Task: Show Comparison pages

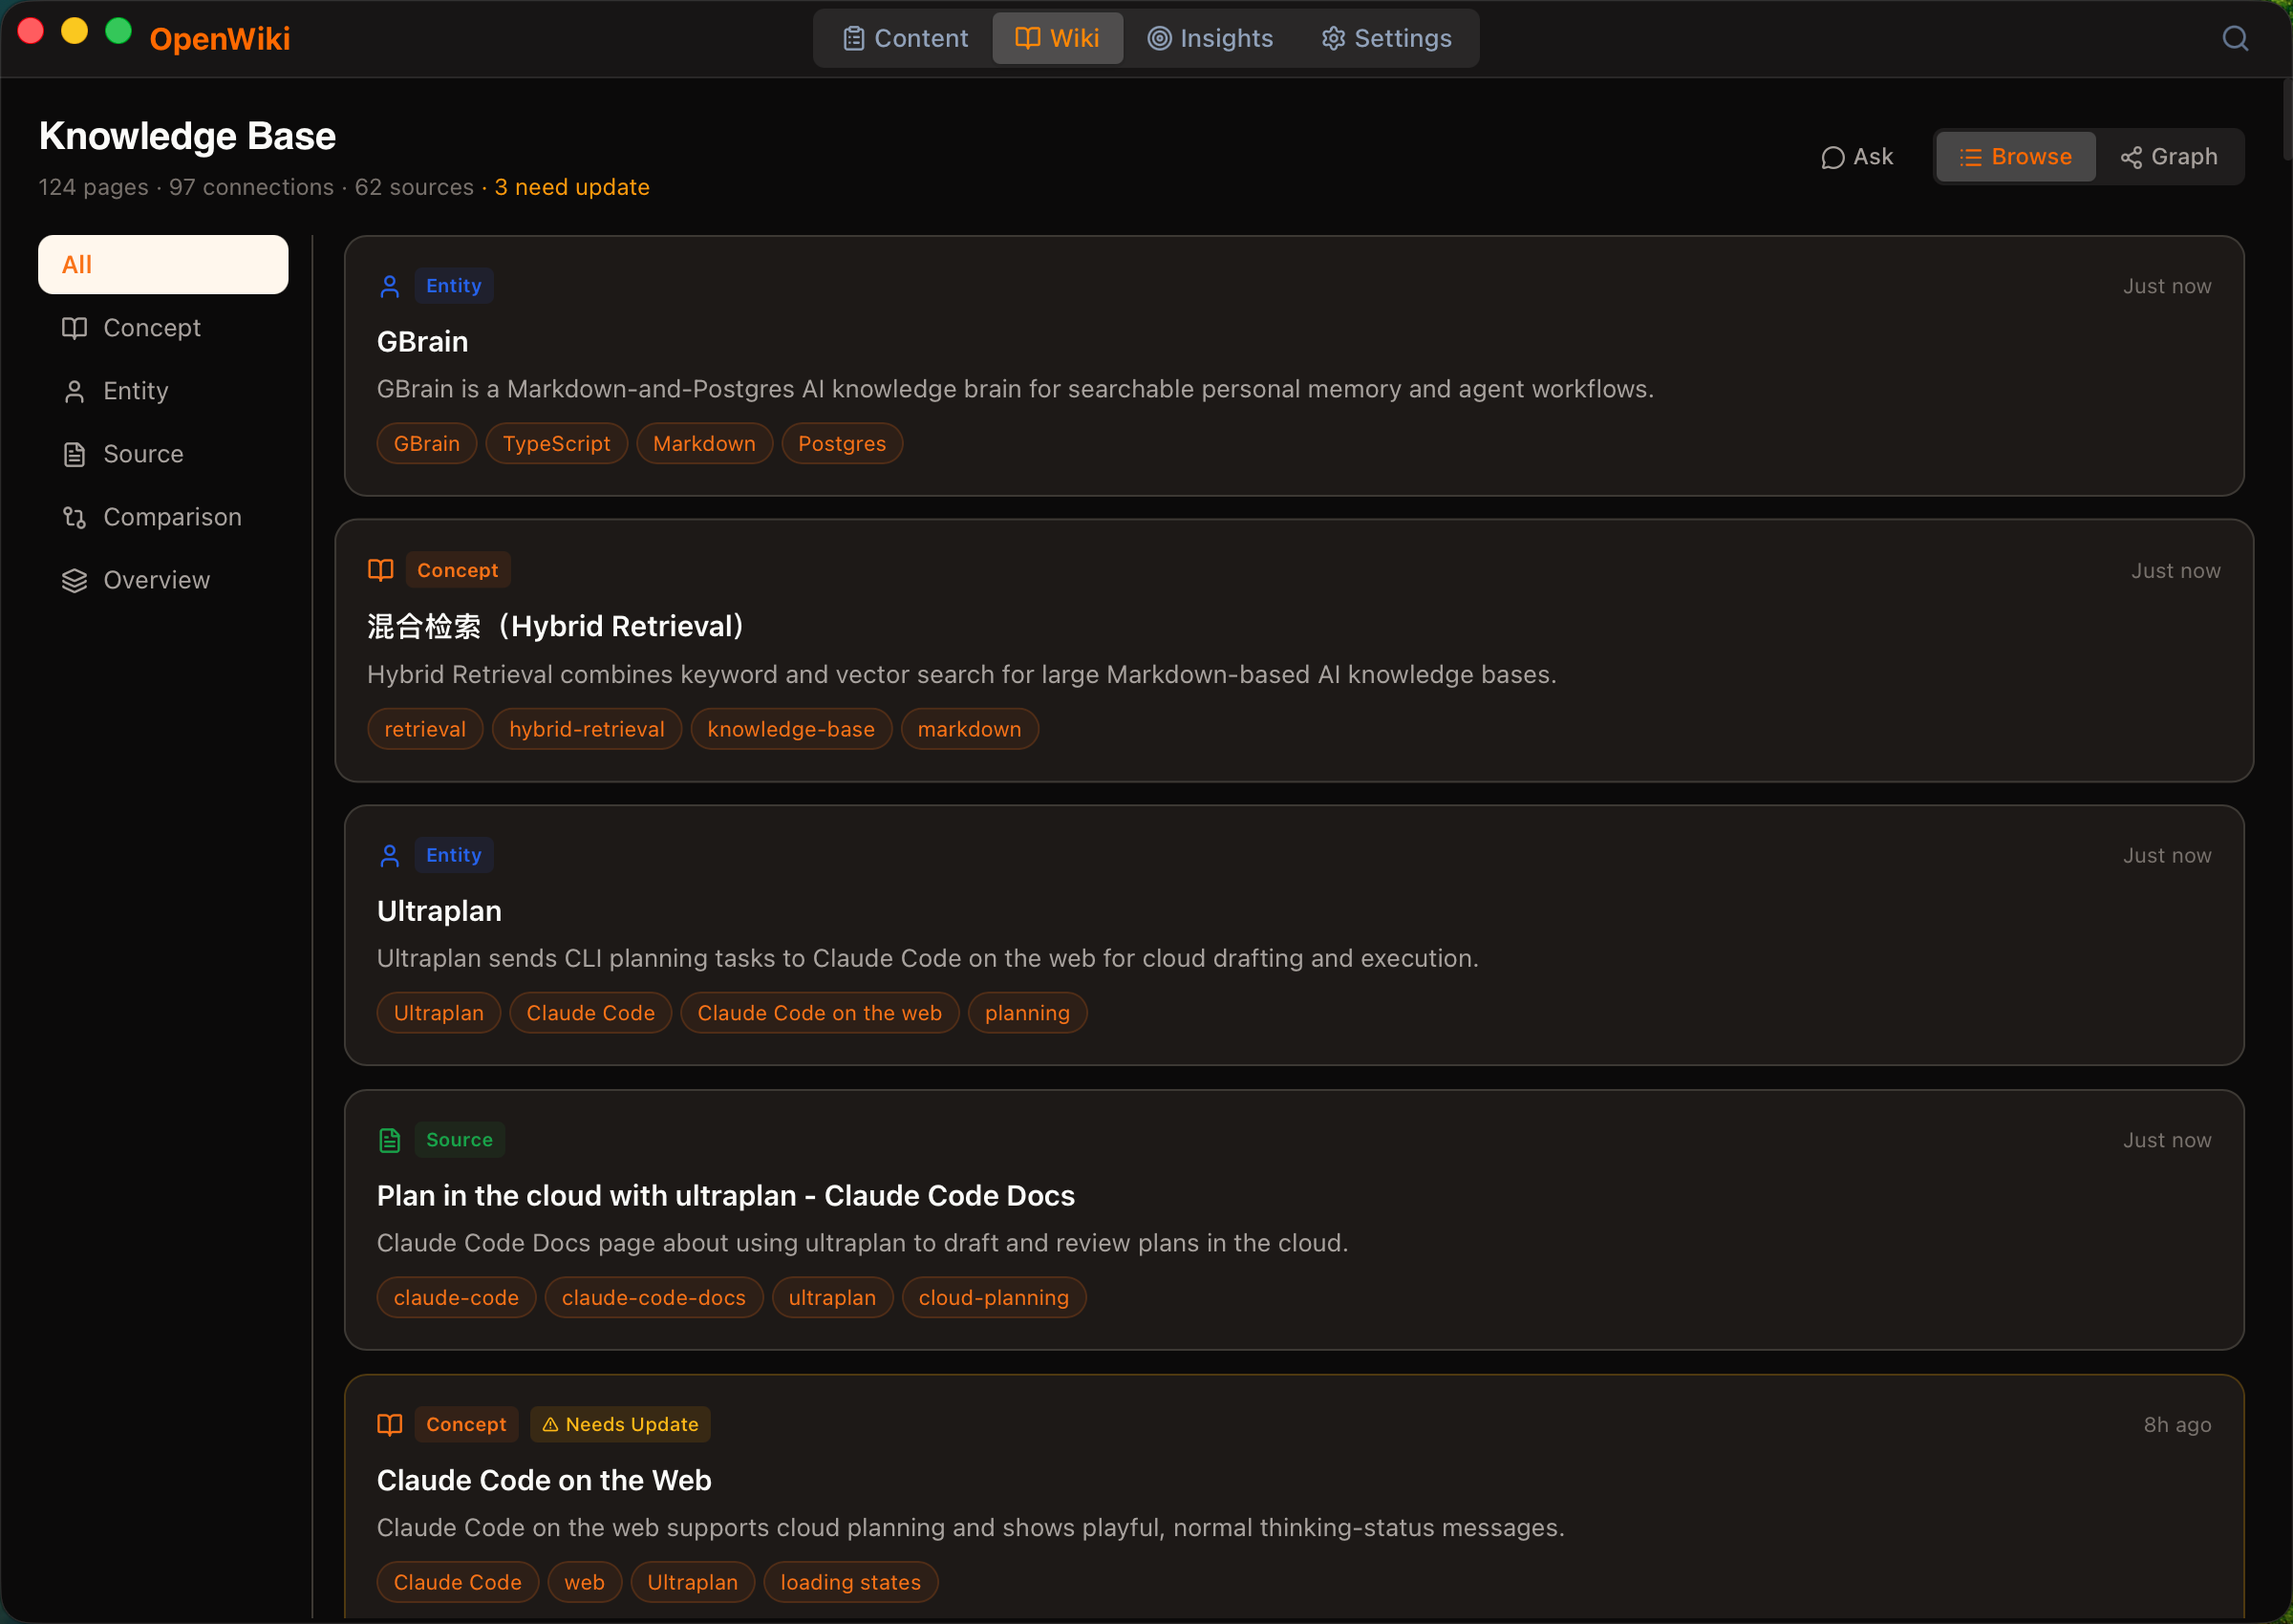Action: 163,517
